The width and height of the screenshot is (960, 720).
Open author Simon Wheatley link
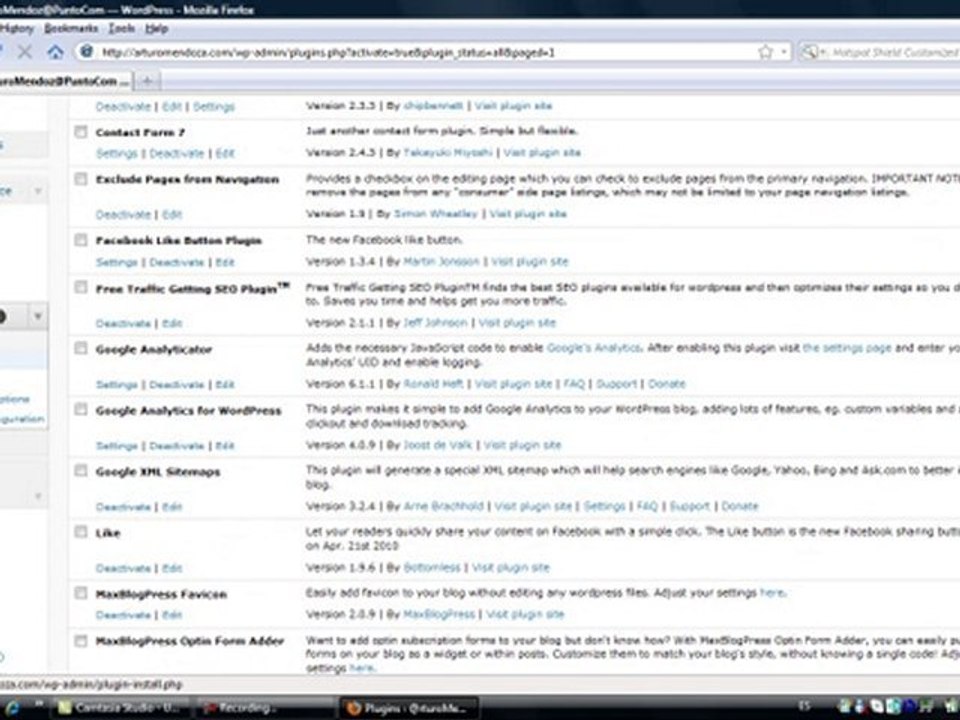435,214
